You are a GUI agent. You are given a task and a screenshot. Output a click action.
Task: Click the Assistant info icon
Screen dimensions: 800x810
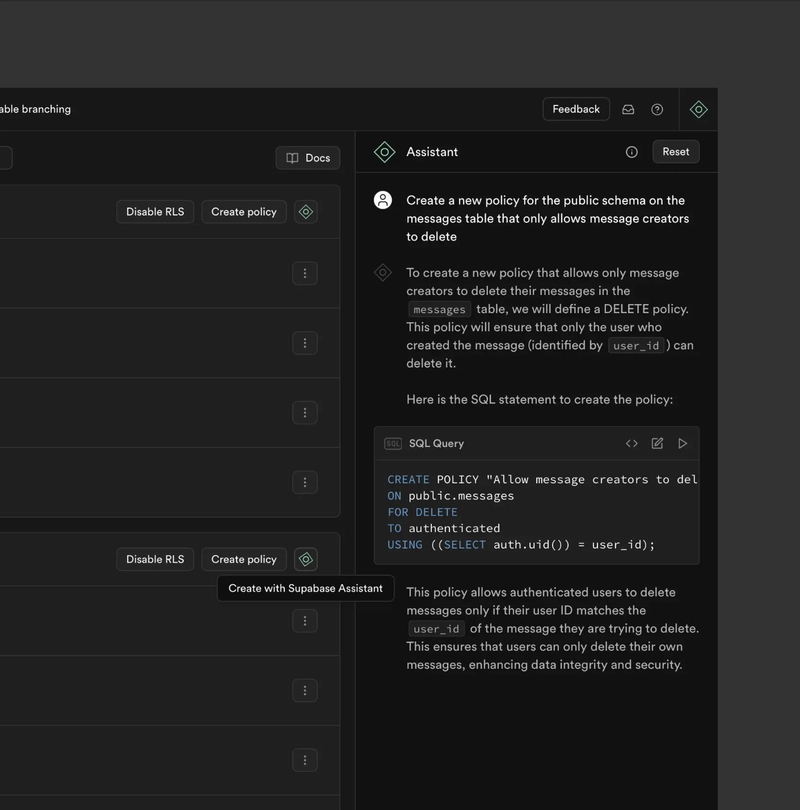tap(632, 152)
